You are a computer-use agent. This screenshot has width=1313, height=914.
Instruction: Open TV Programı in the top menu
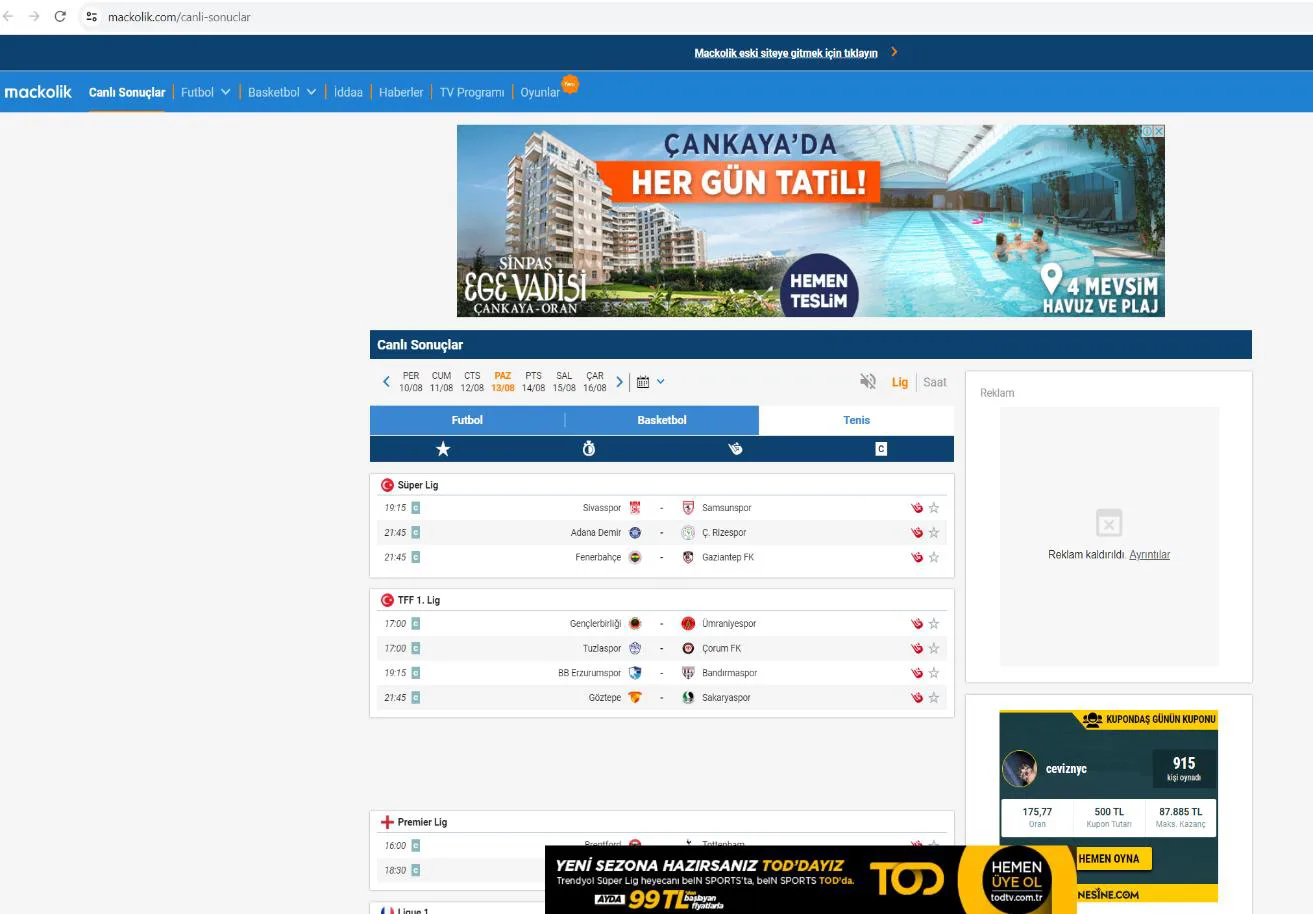click(472, 92)
